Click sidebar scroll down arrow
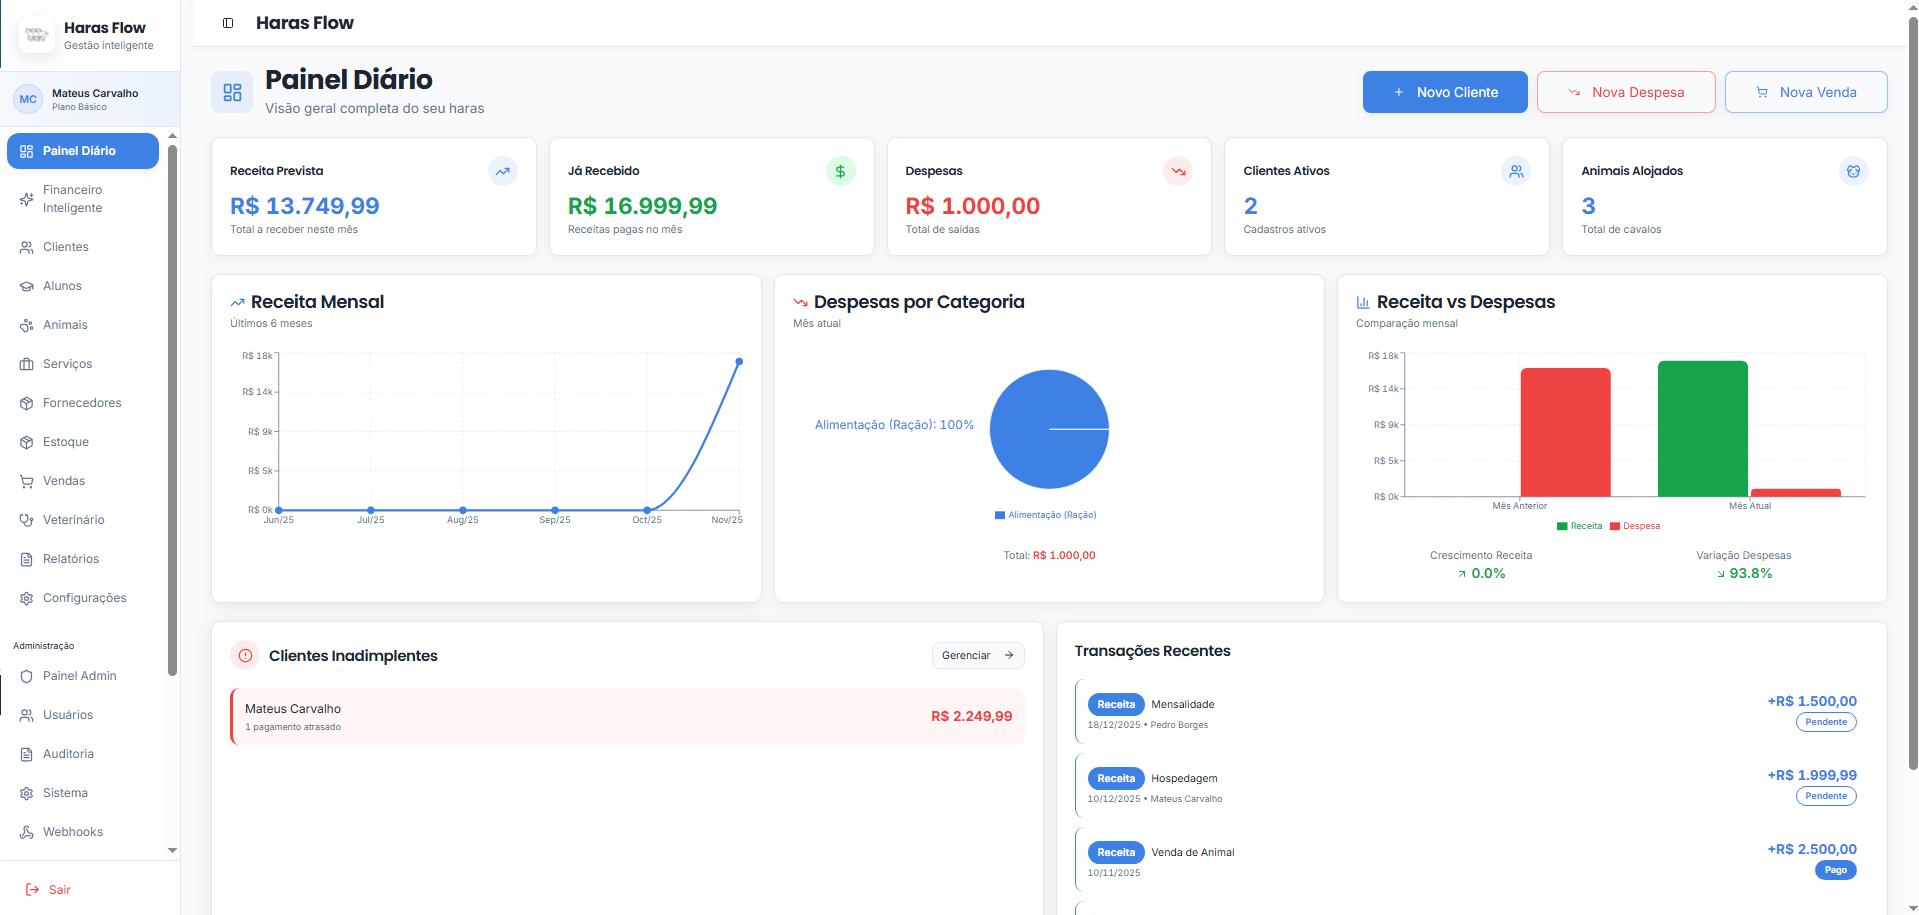1919x915 pixels. click(173, 850)
